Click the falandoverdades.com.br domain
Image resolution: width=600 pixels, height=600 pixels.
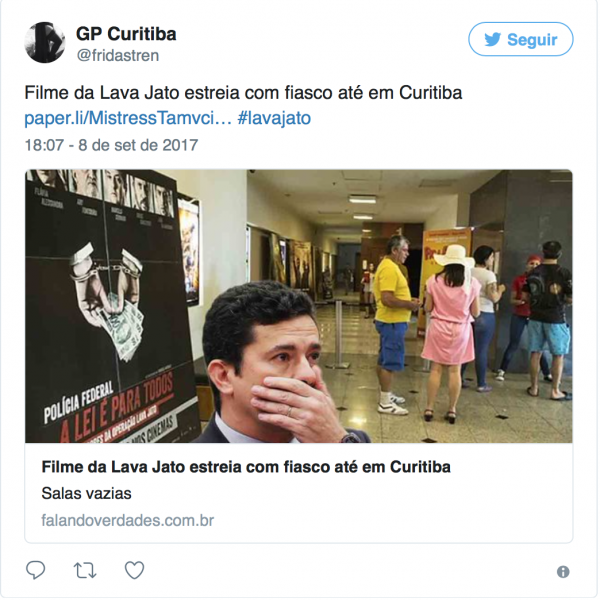click(x=127, y=521)
